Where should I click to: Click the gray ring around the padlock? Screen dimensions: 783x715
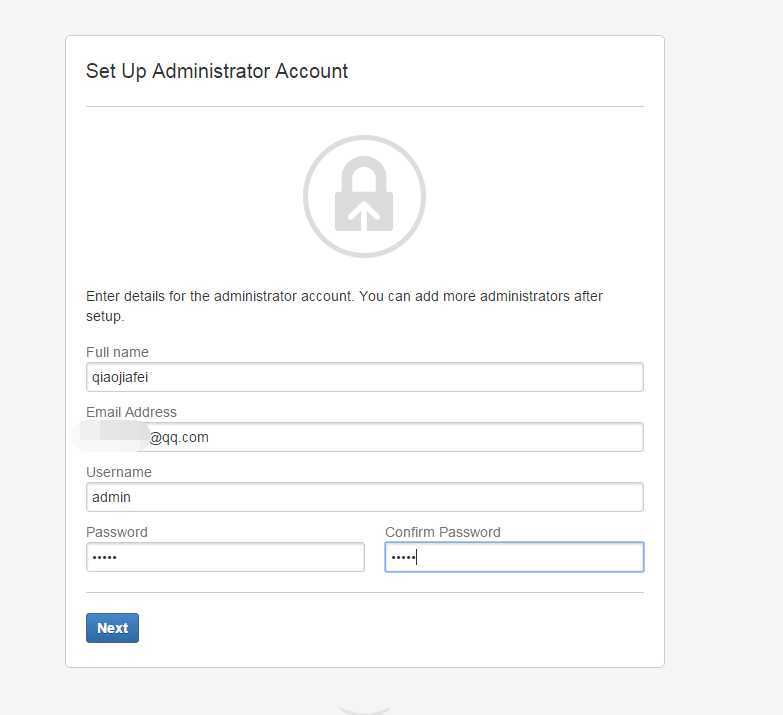[x=364, y=138]
